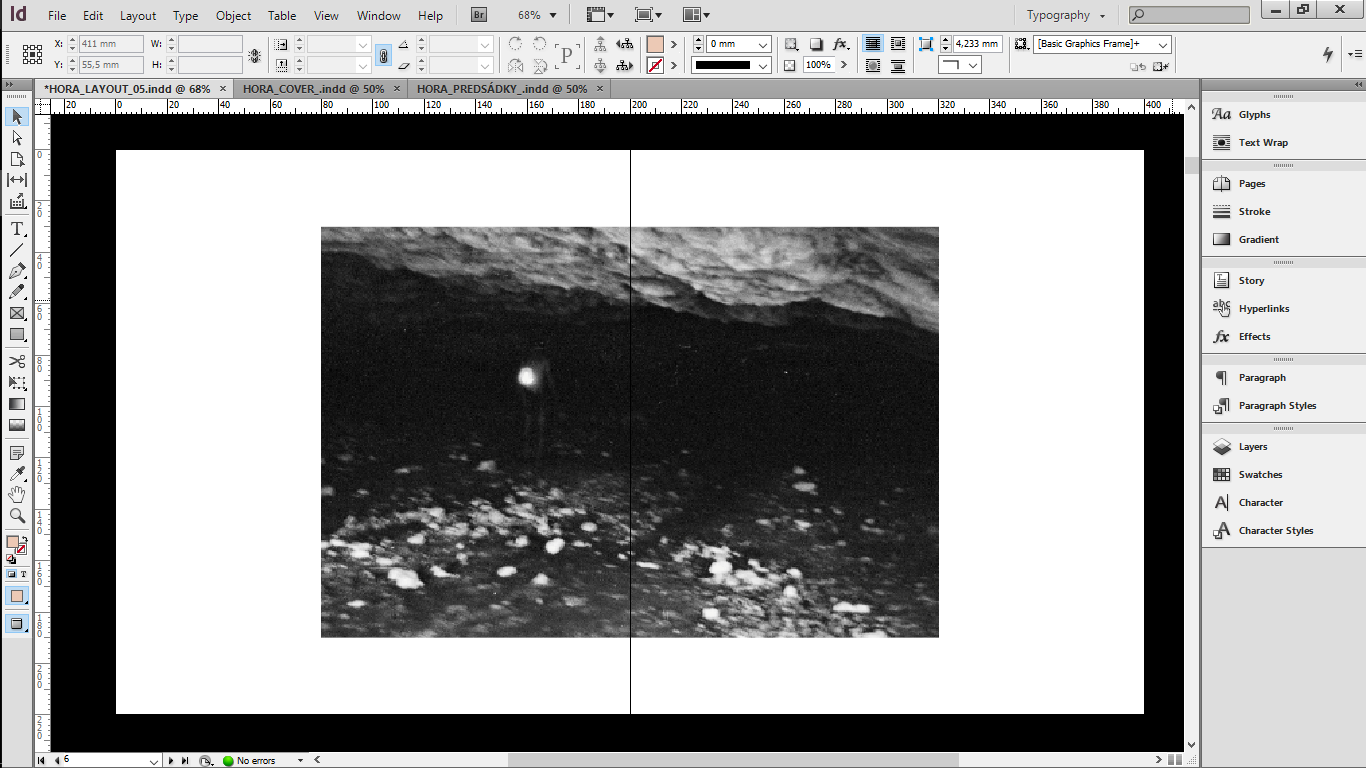Click the opacity 100% field
The image size is (1366, 768).
coord(818,65)
